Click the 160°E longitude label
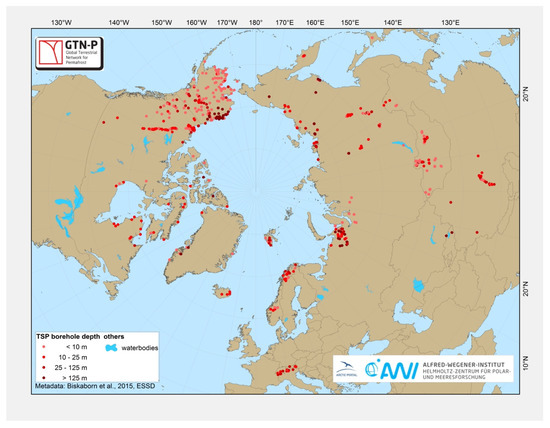The height and width of the screenshot is (428, 550). pos(315,23)
